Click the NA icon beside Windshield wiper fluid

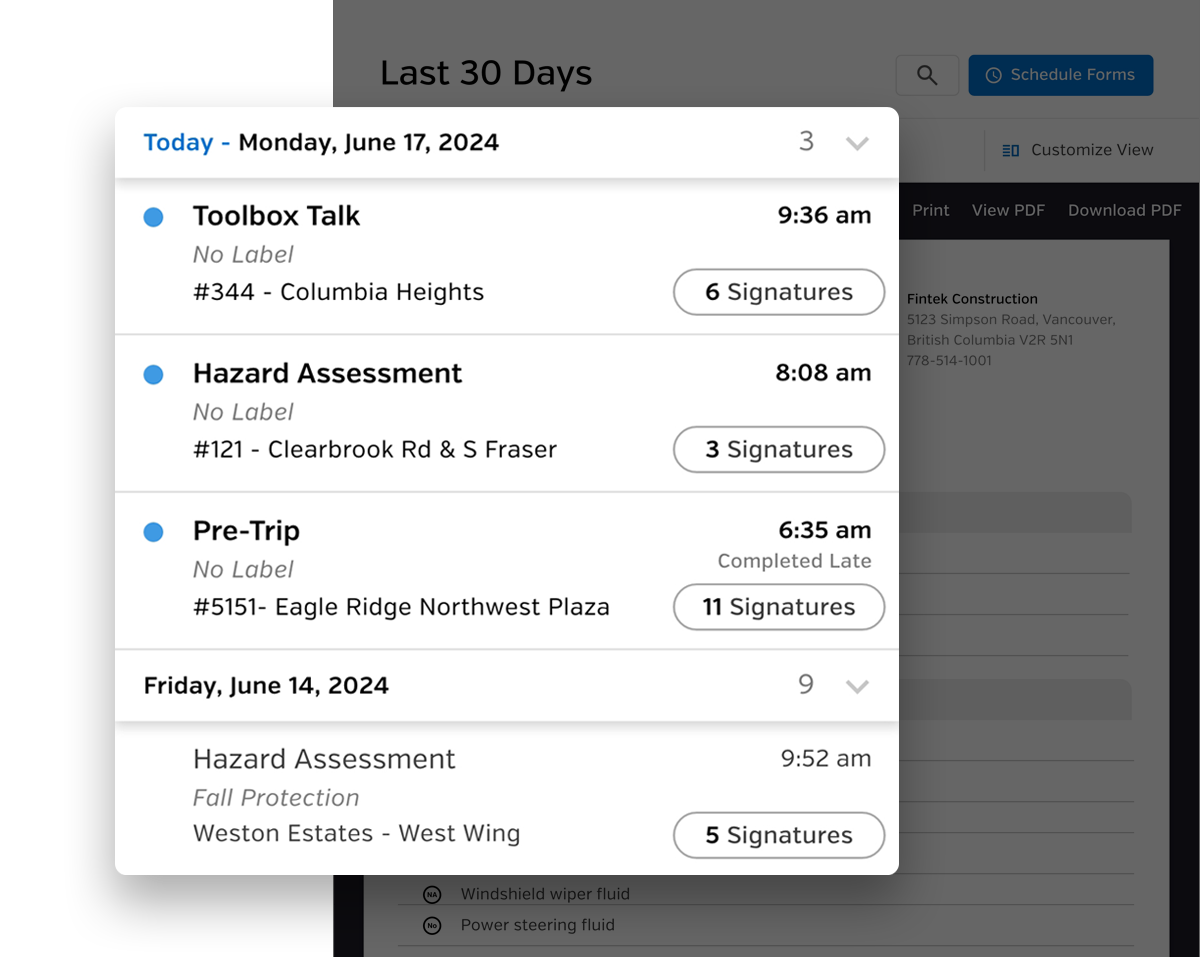point(432,894)
